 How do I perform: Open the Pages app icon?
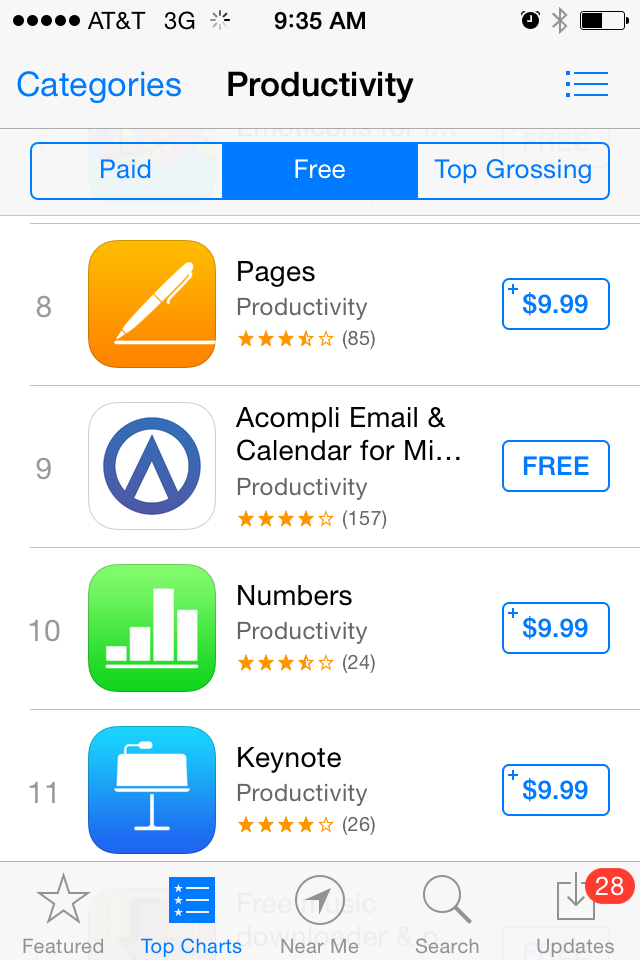click(152, 304)
